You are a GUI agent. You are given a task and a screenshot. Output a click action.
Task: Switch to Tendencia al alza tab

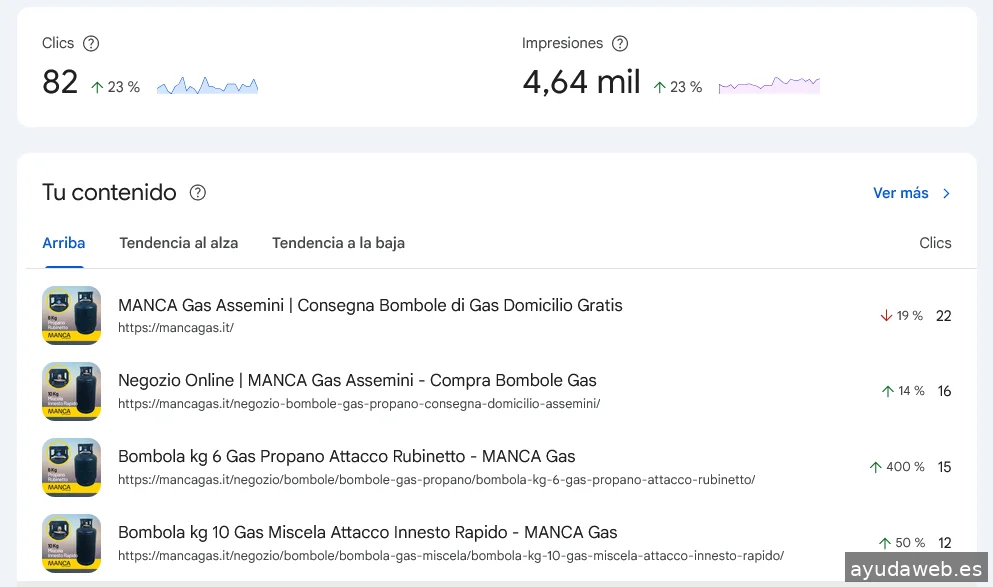coord(179,243)
